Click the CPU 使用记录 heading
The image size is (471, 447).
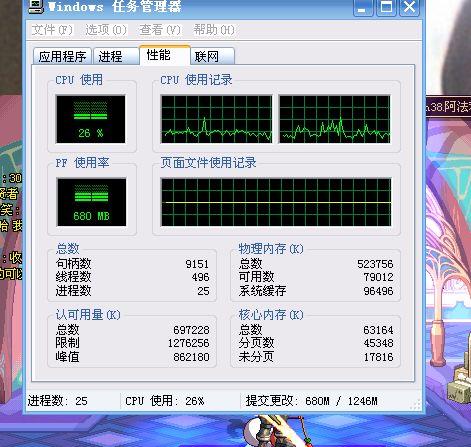(196, 80)
